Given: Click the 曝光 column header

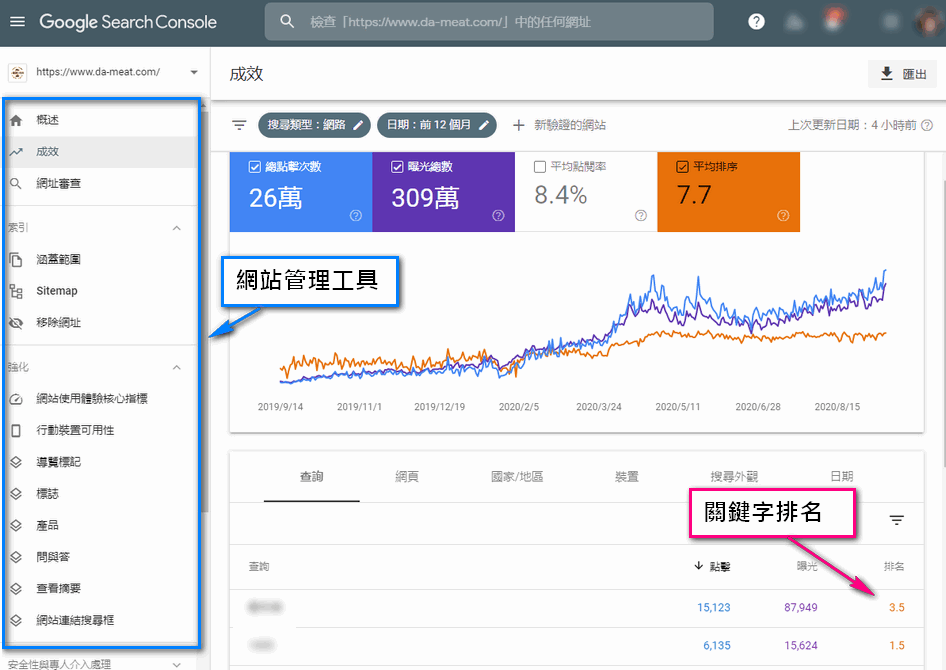Looking at the screenshot, I should [x=807, y=566].
